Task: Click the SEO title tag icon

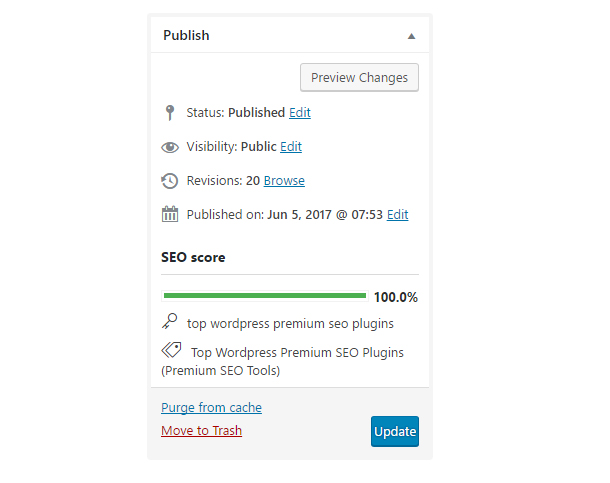Action: [x=171, y=351]
